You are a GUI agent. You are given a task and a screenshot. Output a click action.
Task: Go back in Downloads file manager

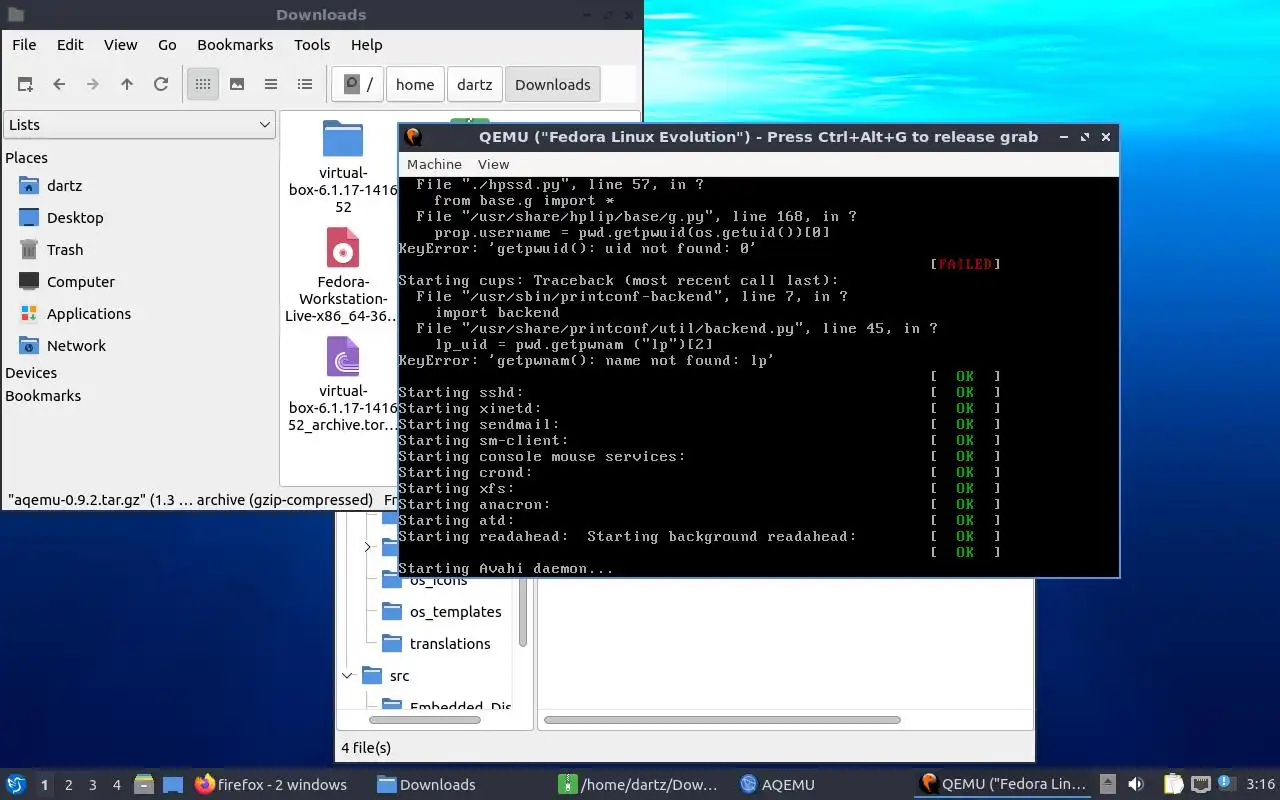coord(59,85)
